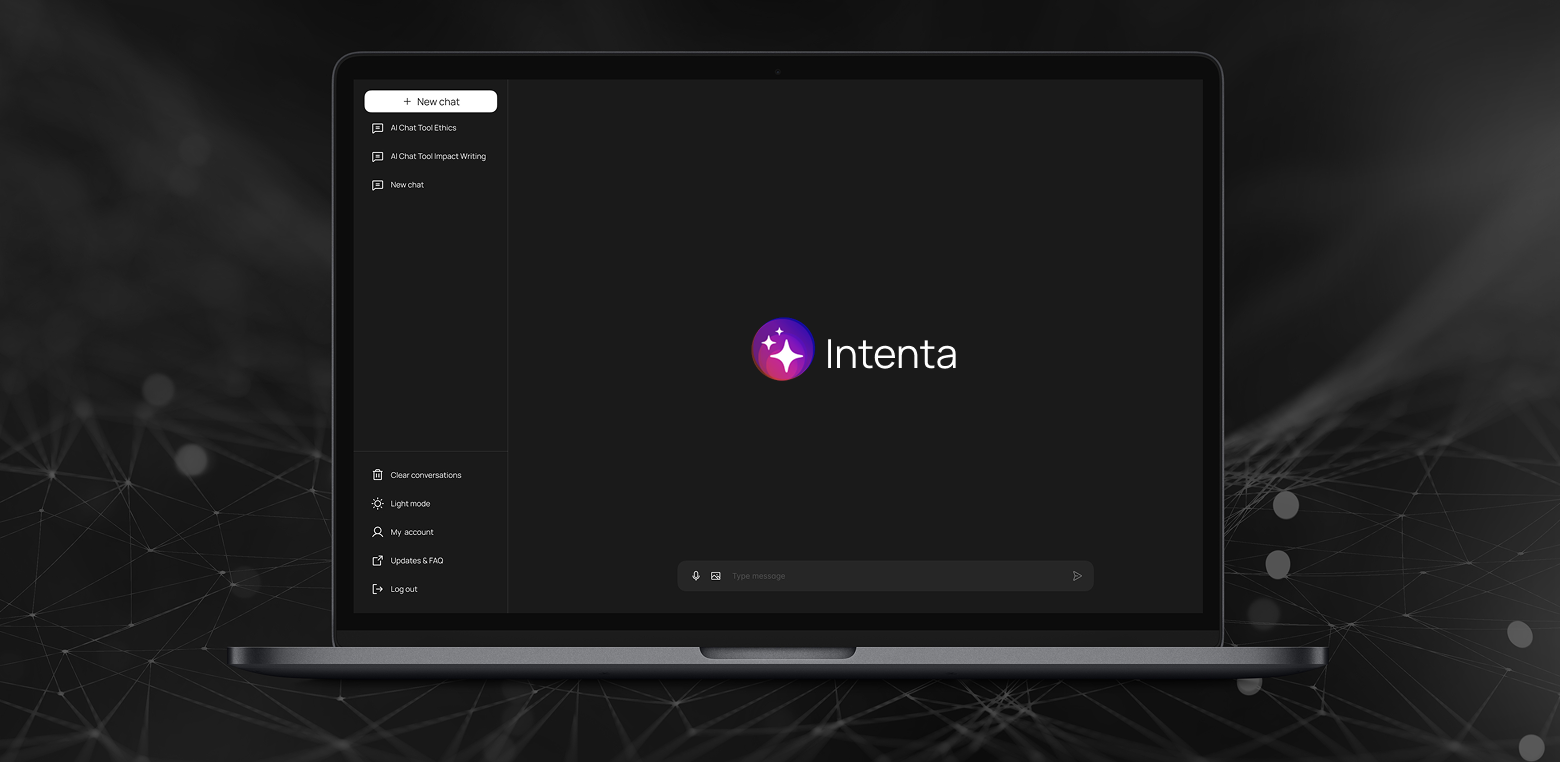Click the sun icon for Light mode

click(x=377, y=504)
